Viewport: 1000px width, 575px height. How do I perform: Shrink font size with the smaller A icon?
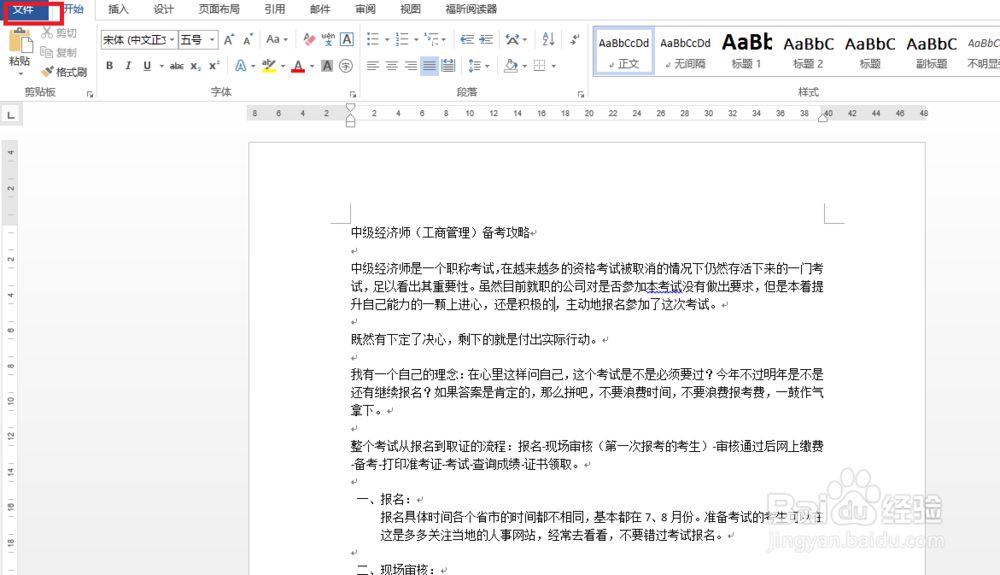[x=248, y=40]
